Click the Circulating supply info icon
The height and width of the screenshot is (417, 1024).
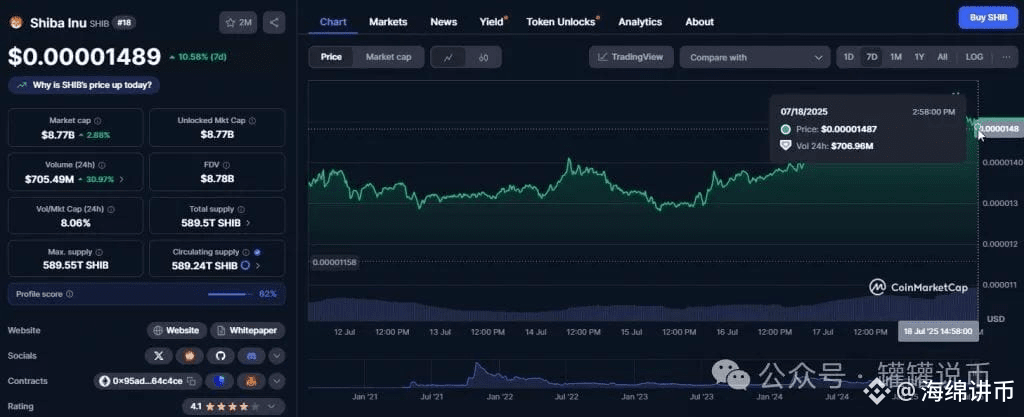pyautogui.click(x=246, y=252)
